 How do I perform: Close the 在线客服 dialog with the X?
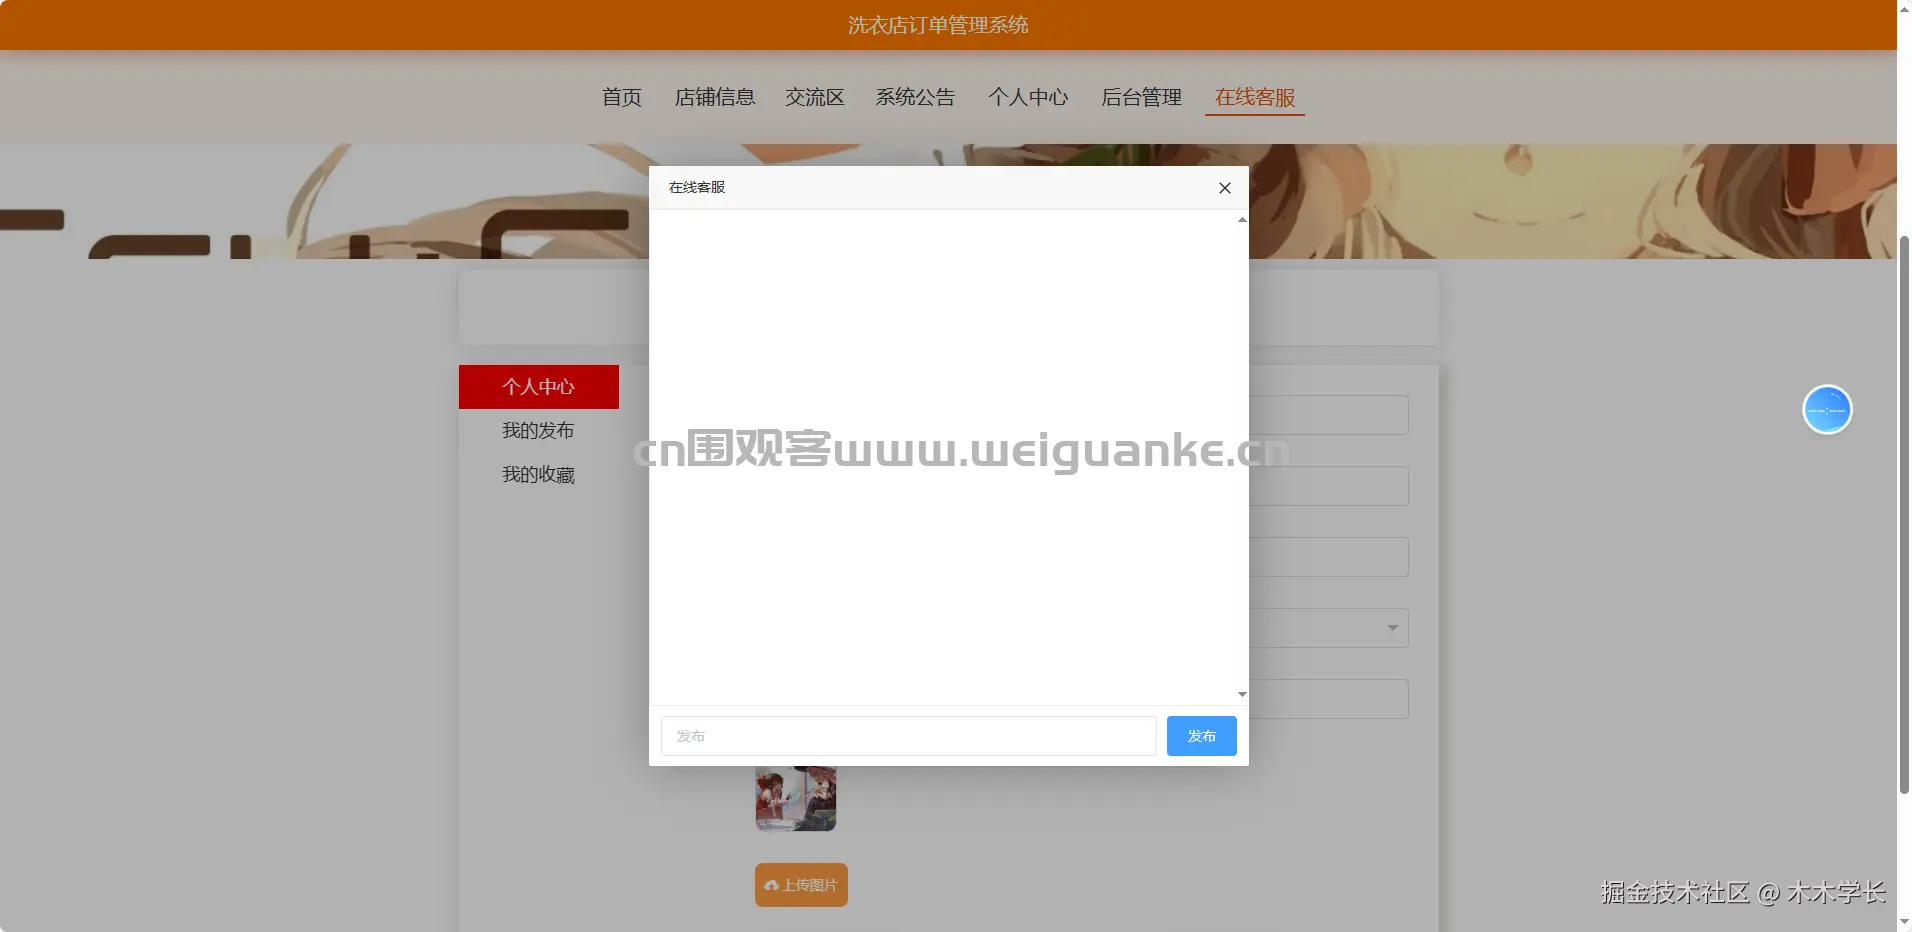tap(1224, 188)
